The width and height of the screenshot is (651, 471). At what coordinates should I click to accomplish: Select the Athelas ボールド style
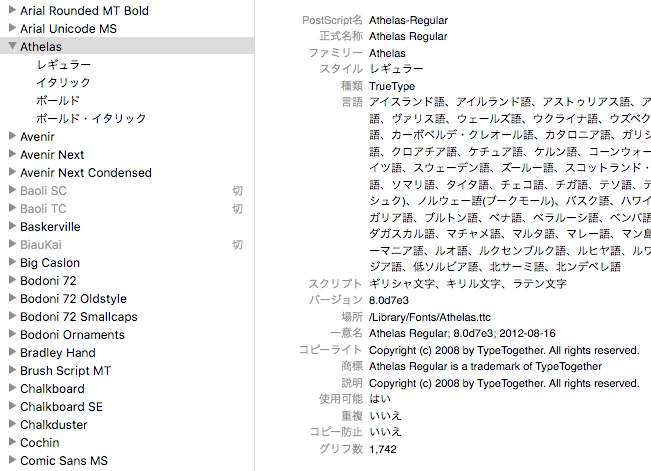coord(58,101)
